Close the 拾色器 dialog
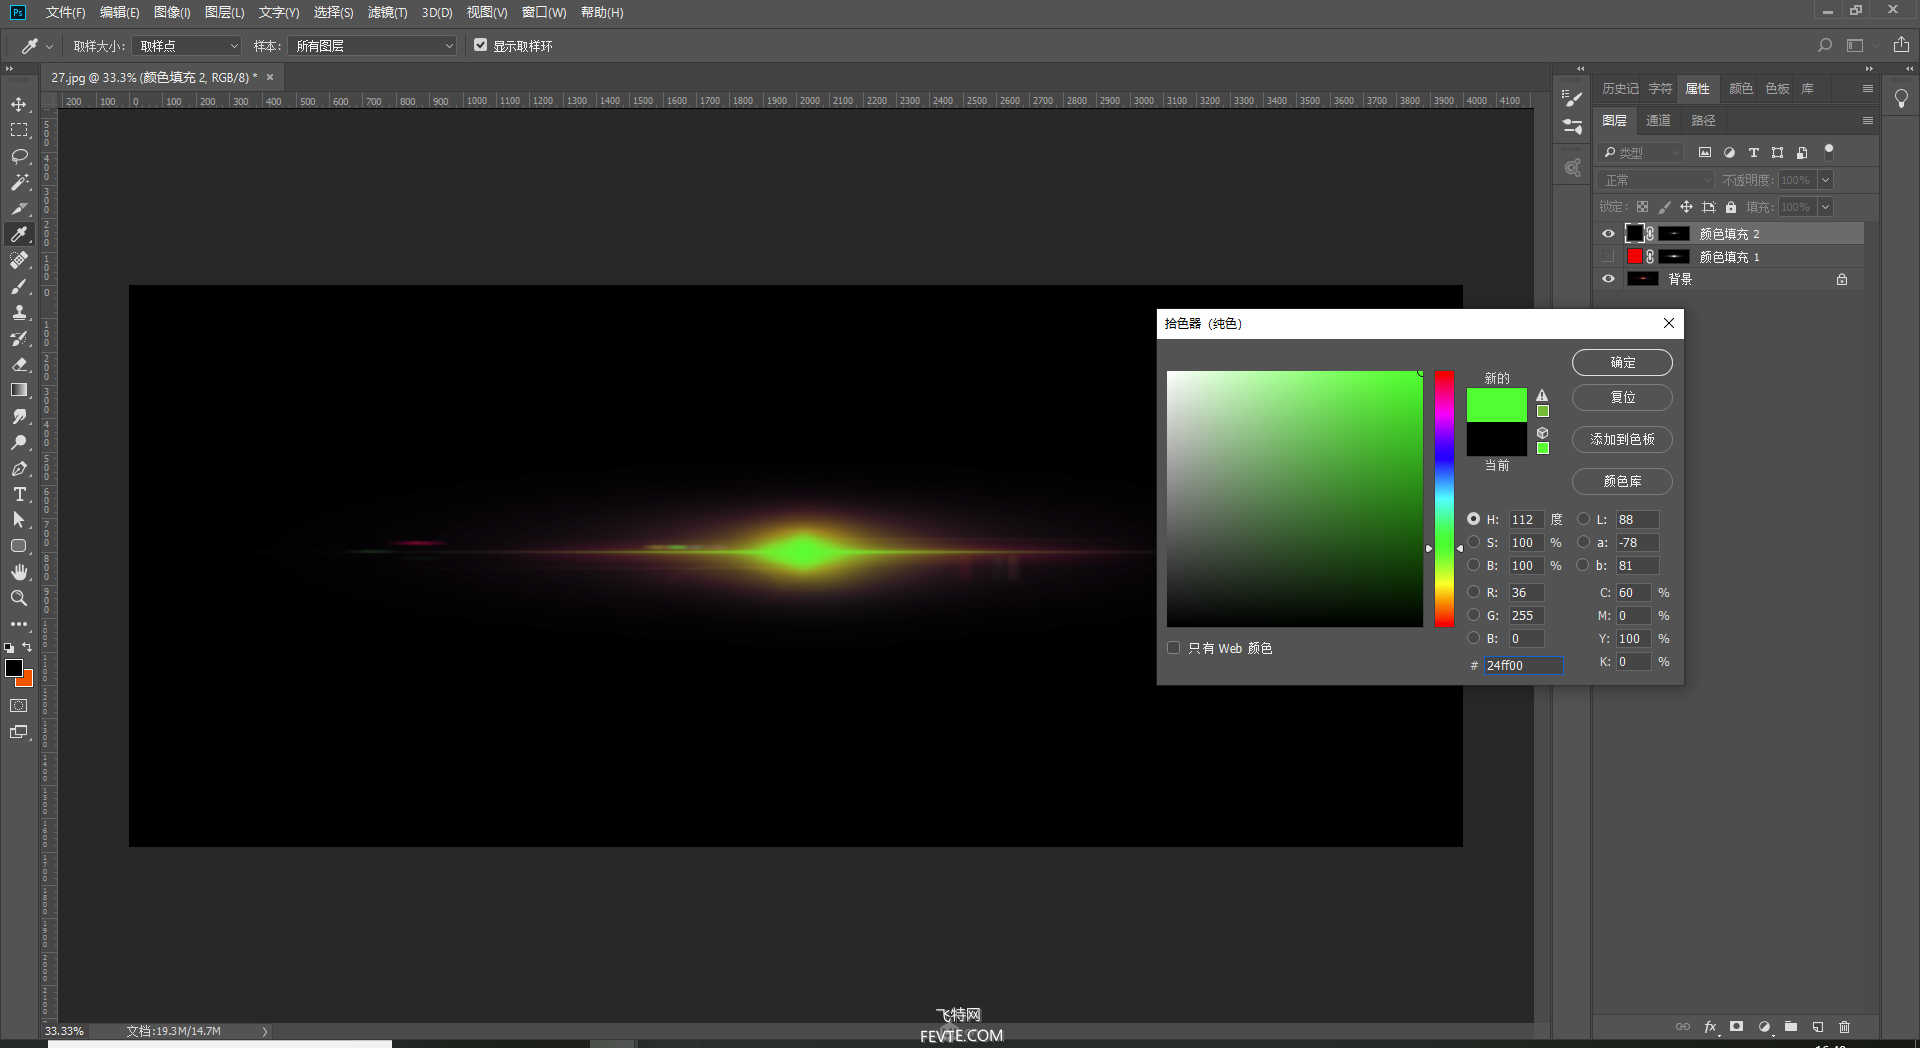 point(1668,323)
